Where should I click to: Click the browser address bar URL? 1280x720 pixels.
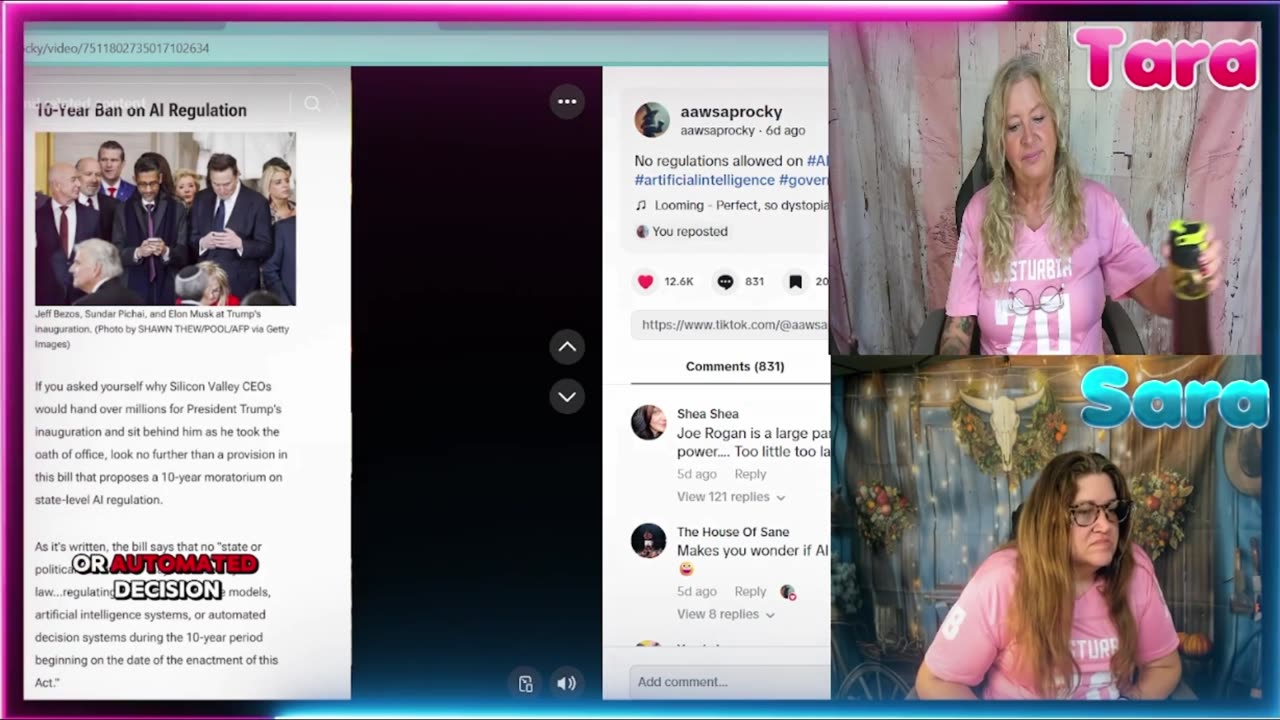point(117,48)
